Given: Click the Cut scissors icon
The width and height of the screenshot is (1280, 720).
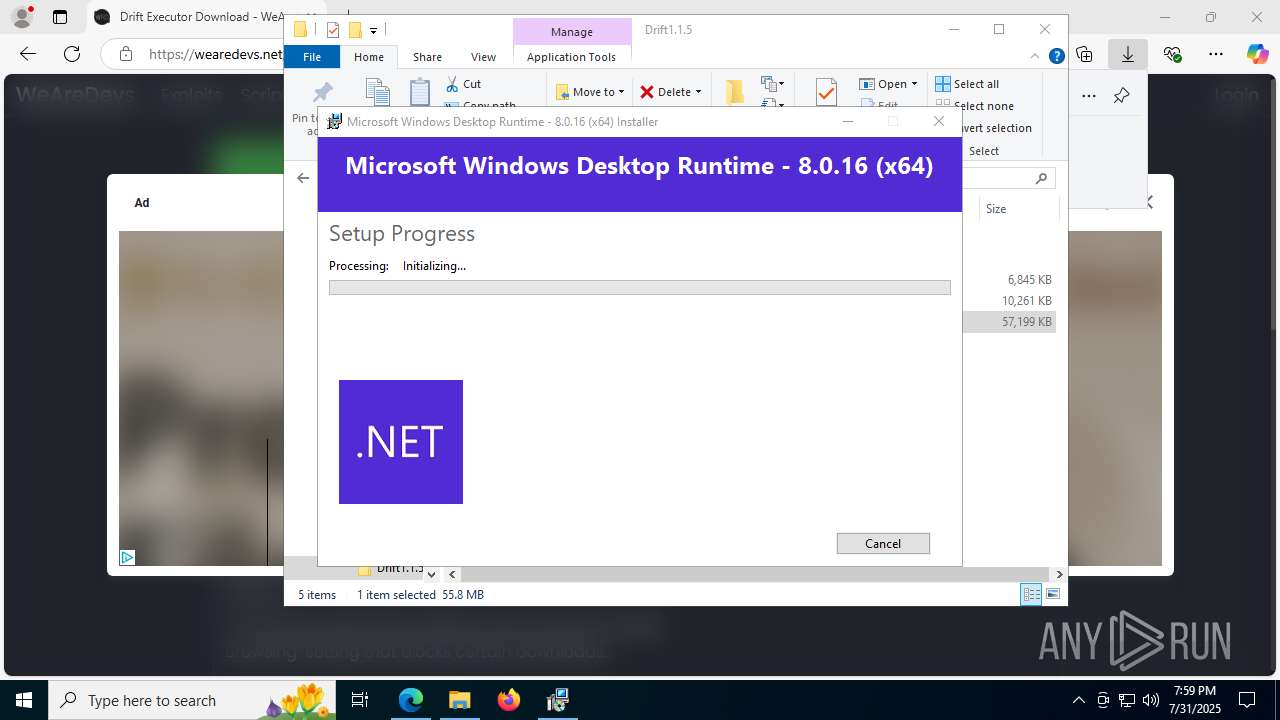Looking at the screenshot, I should (x=452, y=84).
